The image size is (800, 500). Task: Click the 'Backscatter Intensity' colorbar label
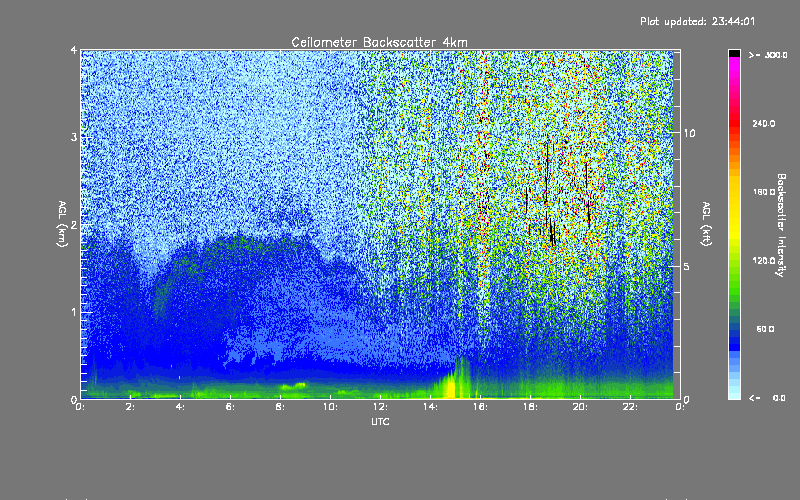pos(781,225)
